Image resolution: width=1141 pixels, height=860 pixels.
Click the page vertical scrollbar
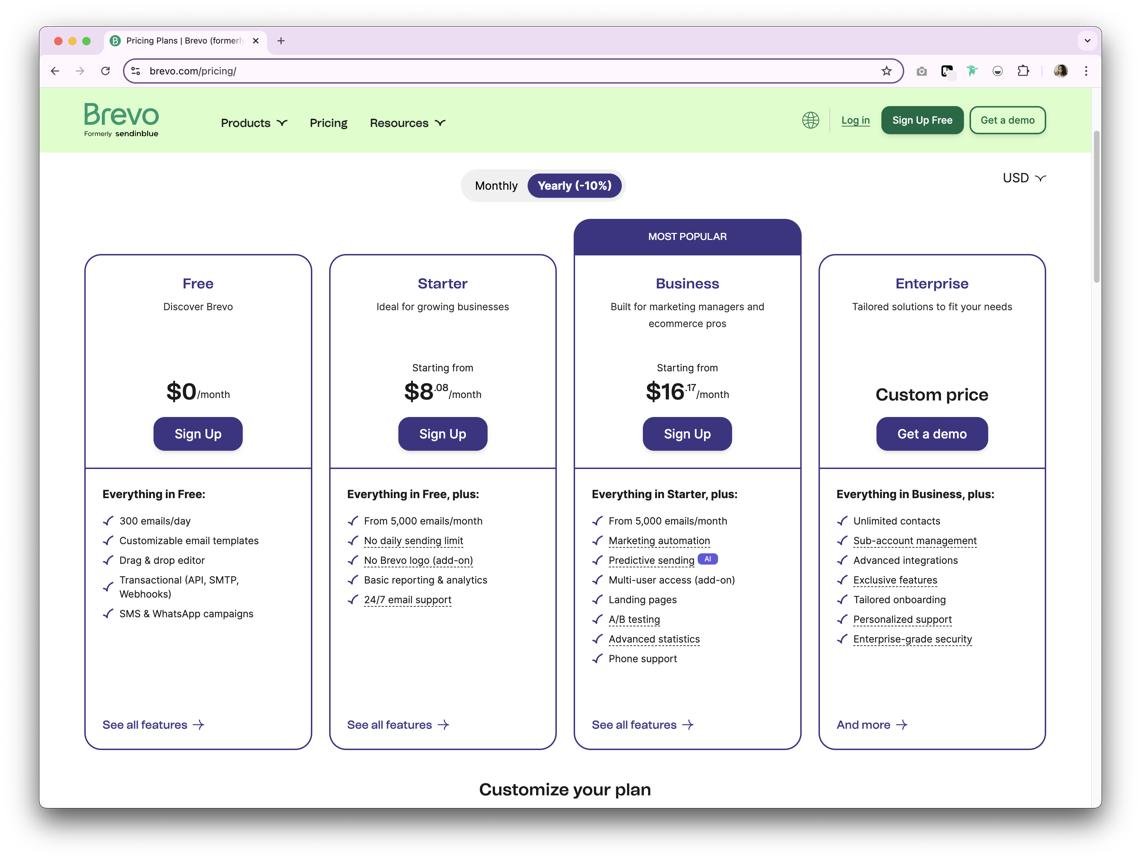(1096, 206)
